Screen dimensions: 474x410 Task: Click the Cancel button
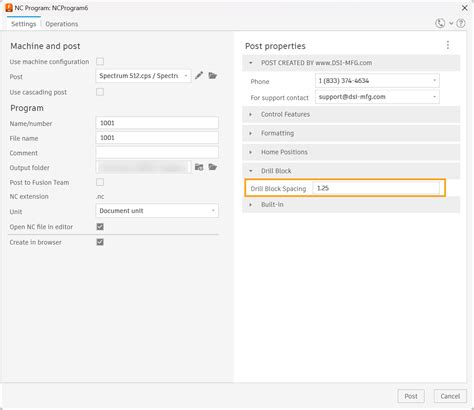[450, 396]
